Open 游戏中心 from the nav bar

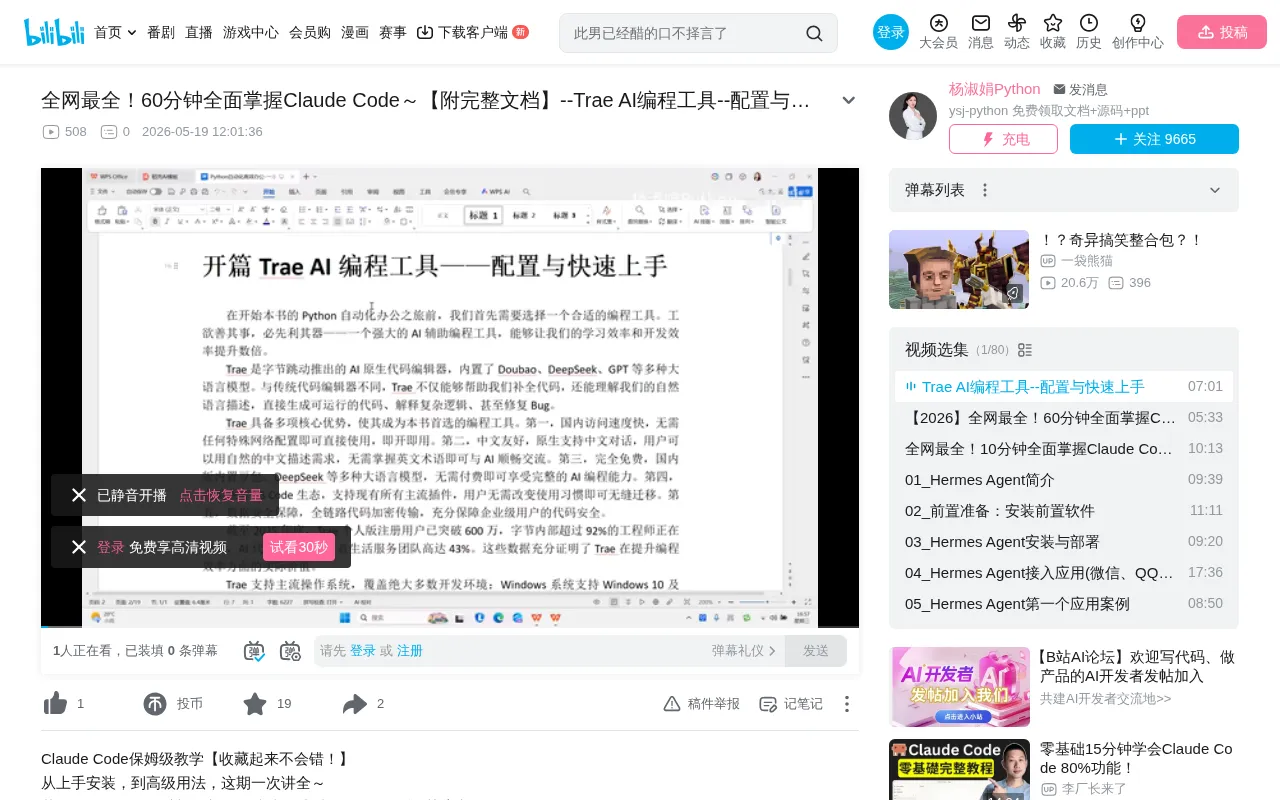pyautogui.click(x=251, y=32)
